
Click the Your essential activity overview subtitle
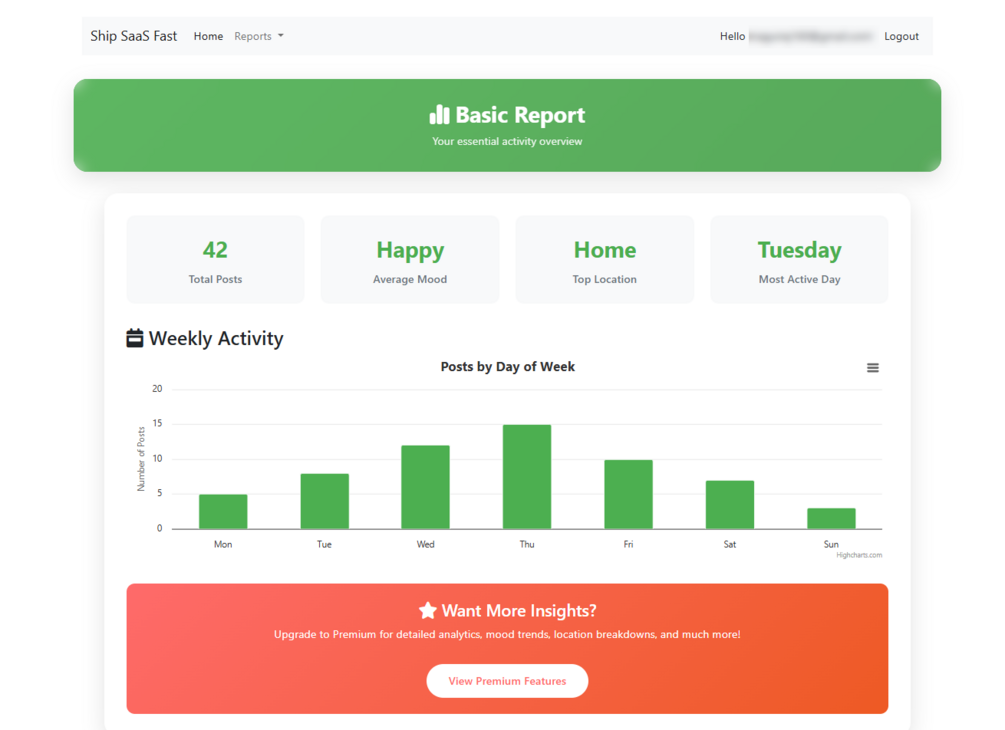tap(507, 142)
